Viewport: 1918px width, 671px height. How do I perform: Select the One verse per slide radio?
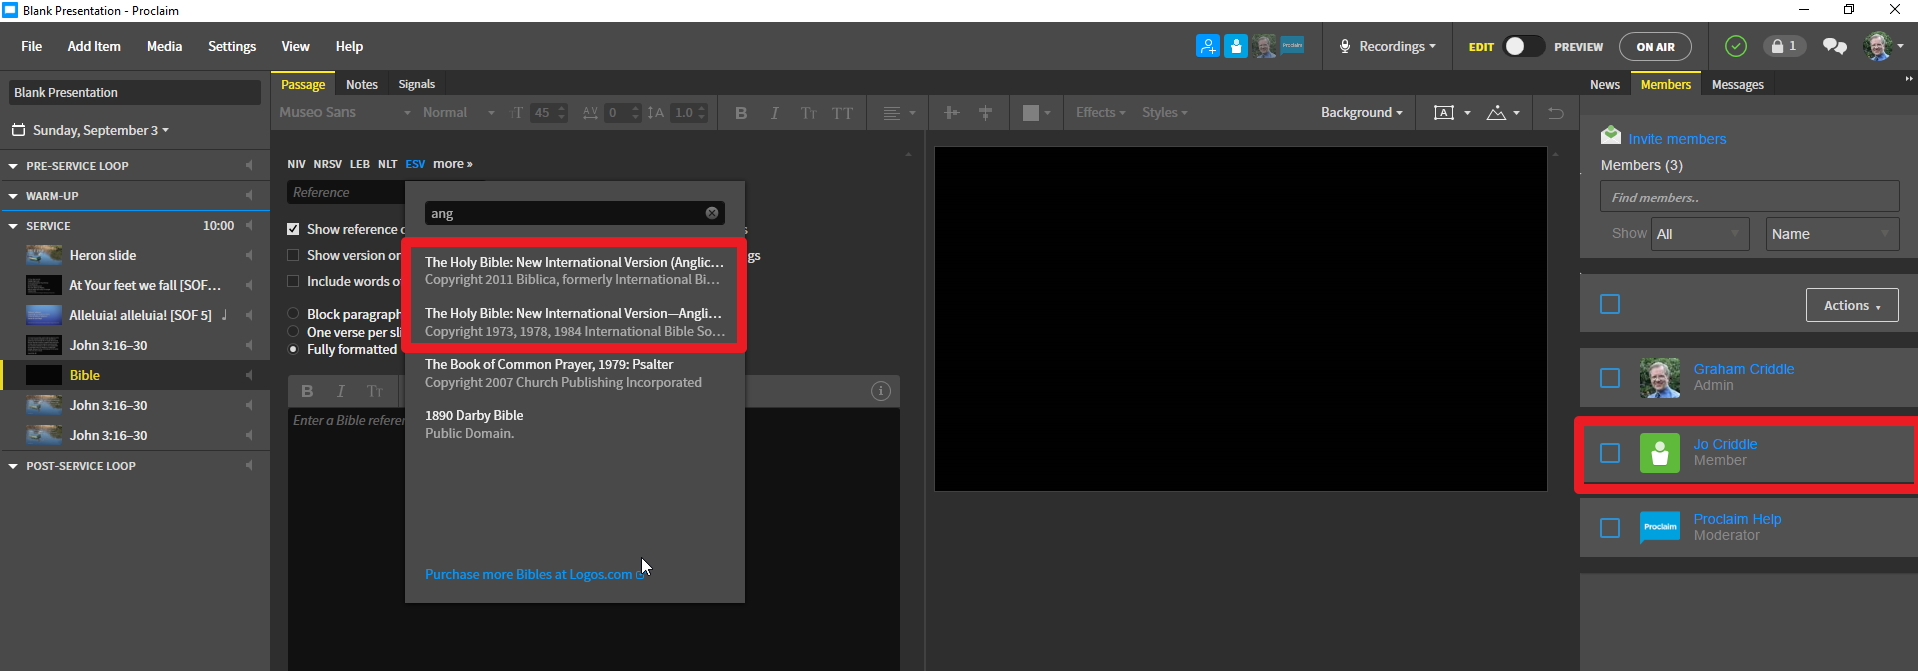tap(293, 332)
